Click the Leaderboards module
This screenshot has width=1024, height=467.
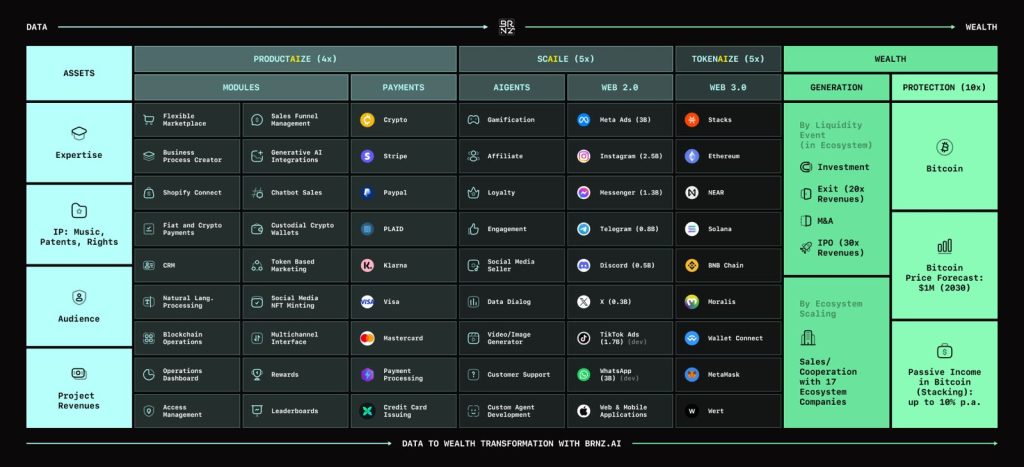[295, 411]
